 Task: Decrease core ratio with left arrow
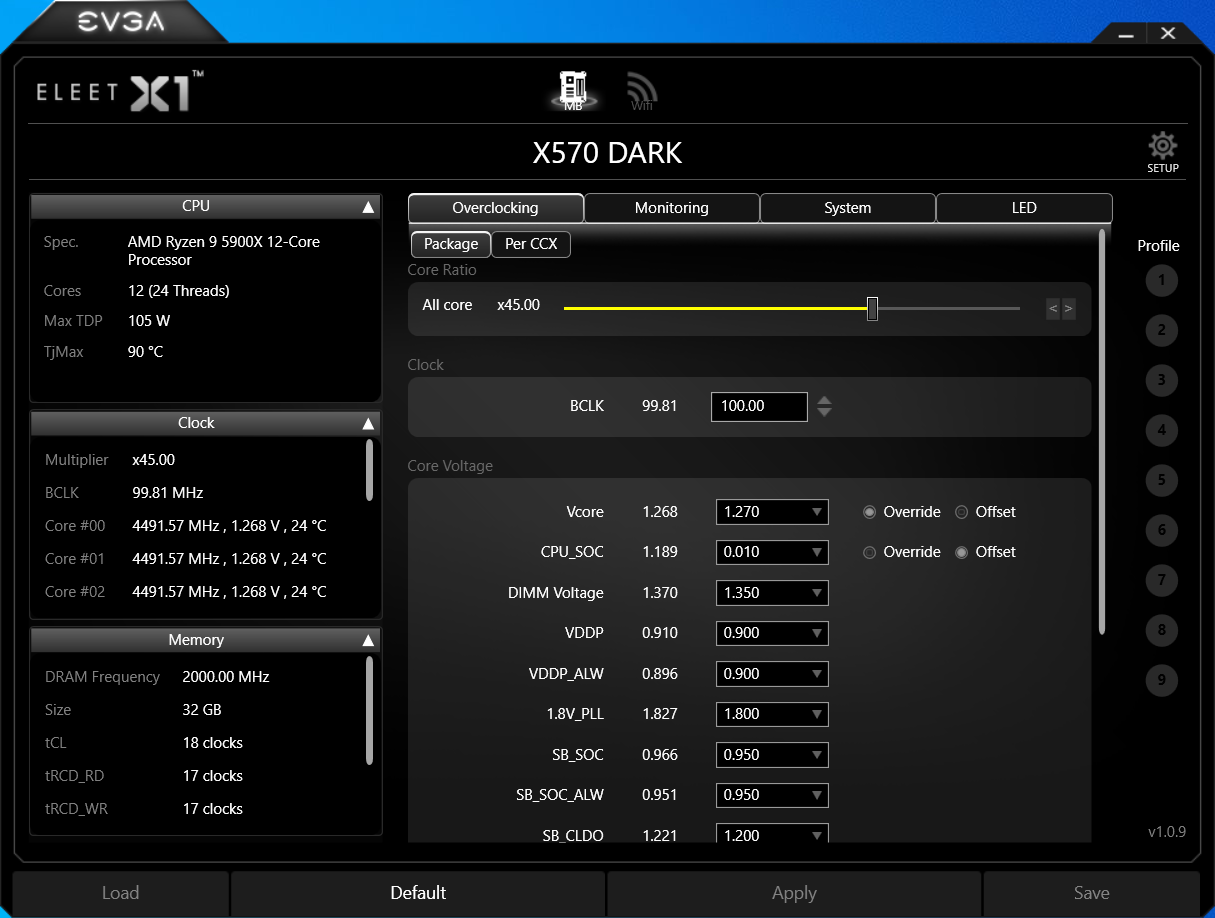(x=1053, y=309)
